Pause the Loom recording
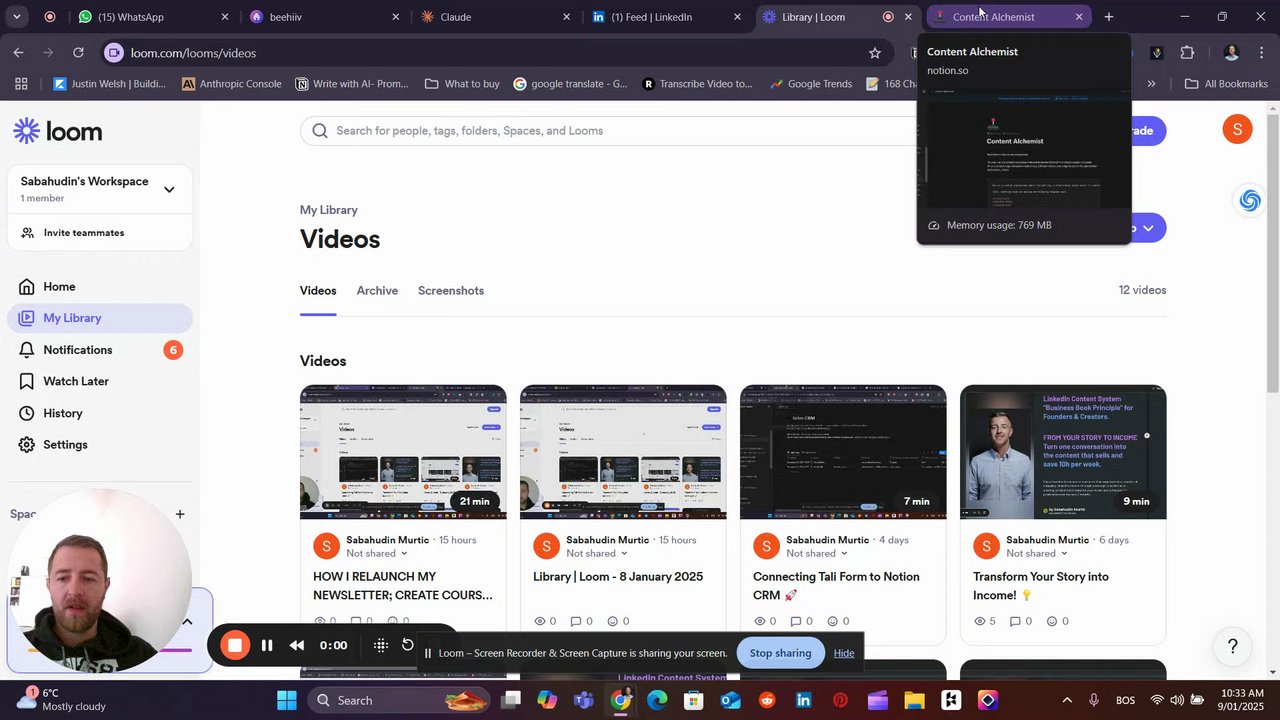 pyautogui.click(x=267, y=645)
